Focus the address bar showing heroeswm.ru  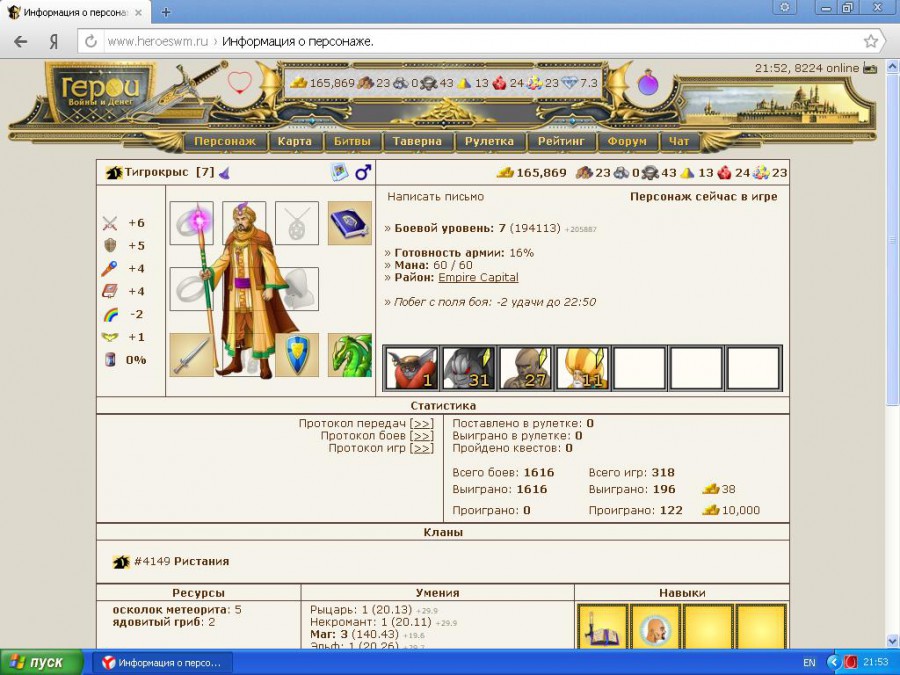(x=482, y=41)
